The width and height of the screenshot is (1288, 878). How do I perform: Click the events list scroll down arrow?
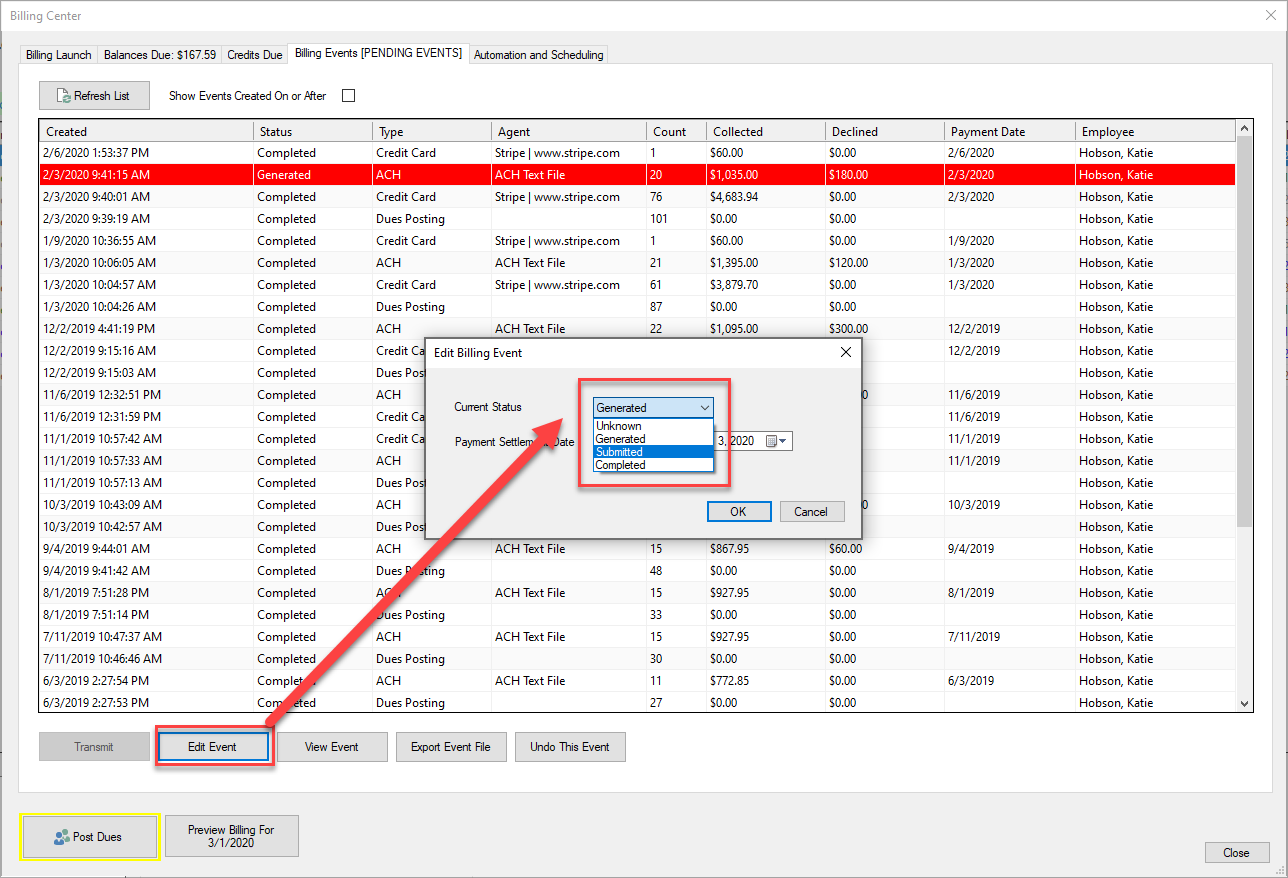(1245, 704)
